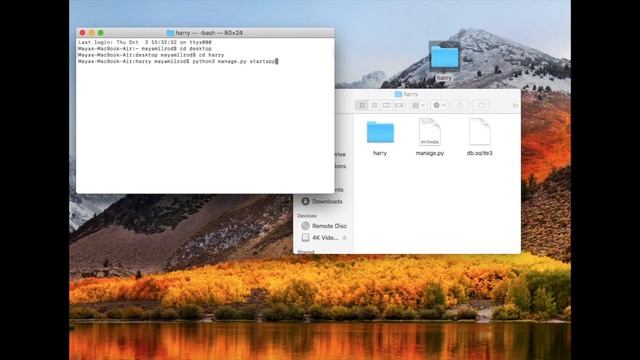Click the 'cd harry' terminal line
The width and height of the screenshot is (640, 360).
(151, 55)
